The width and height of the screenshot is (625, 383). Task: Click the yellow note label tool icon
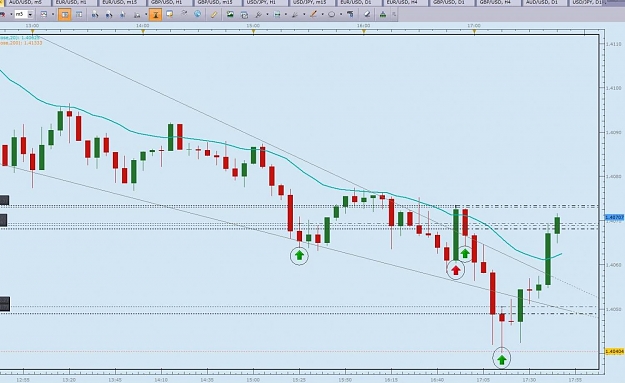[x=169, y=14]
